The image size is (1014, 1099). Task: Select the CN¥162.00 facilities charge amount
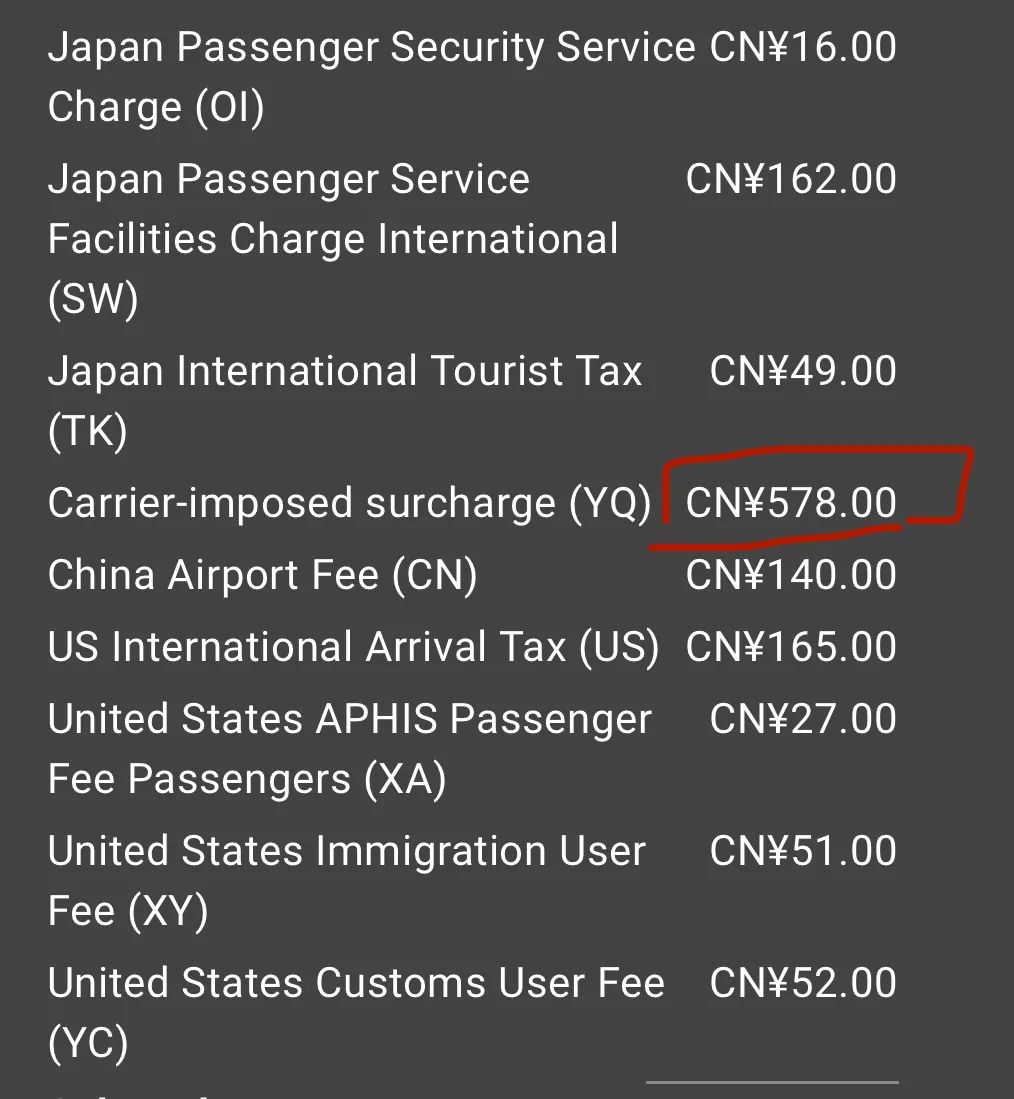790,179
